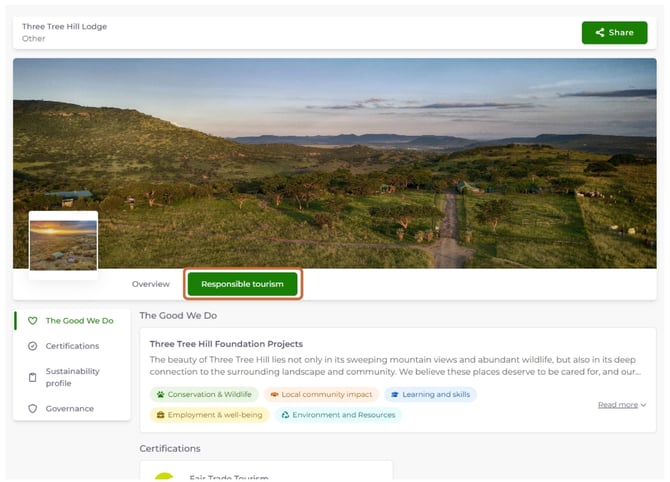Image resolution: width=670 pixels, height=482 pixels.
Task: Click the graduation cap icon in Learning and skills
Action: pyautogui.click(x=395, y=394)
